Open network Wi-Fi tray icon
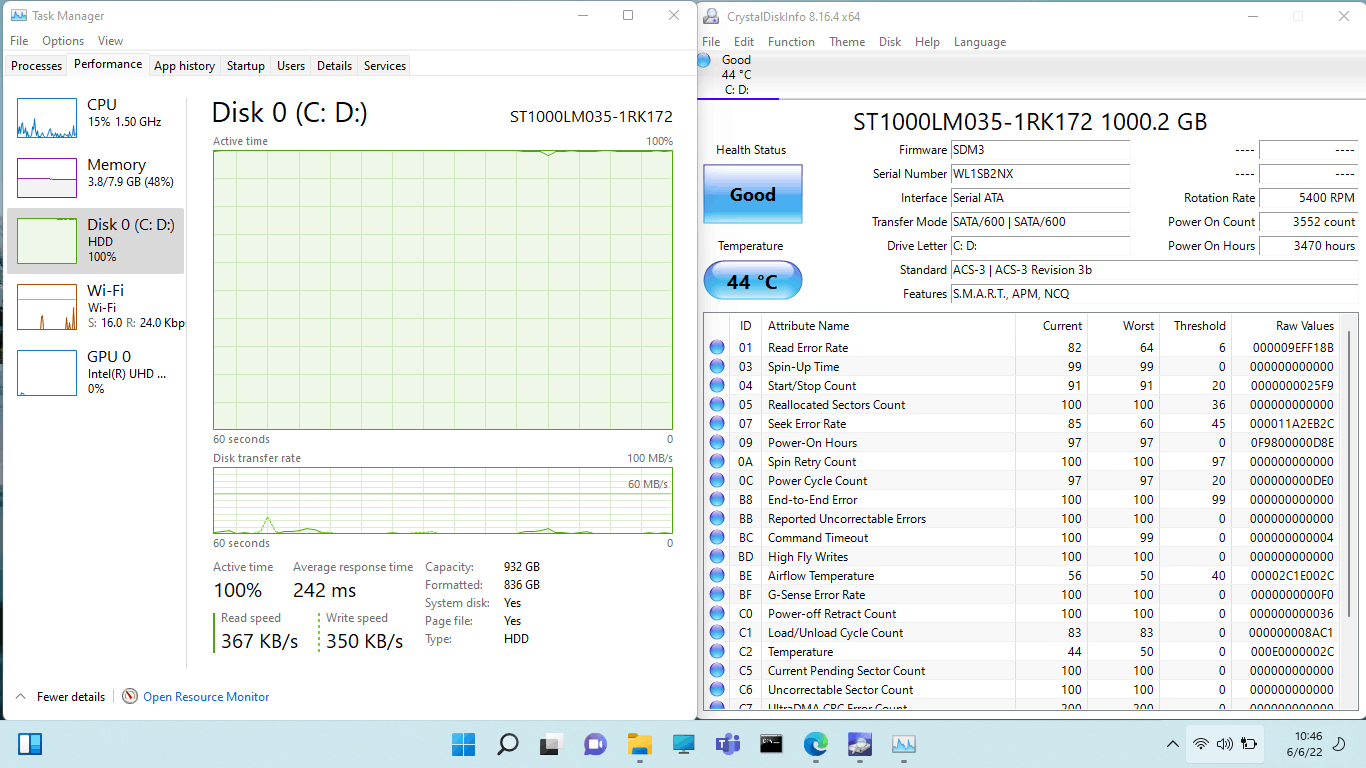 1201,744
